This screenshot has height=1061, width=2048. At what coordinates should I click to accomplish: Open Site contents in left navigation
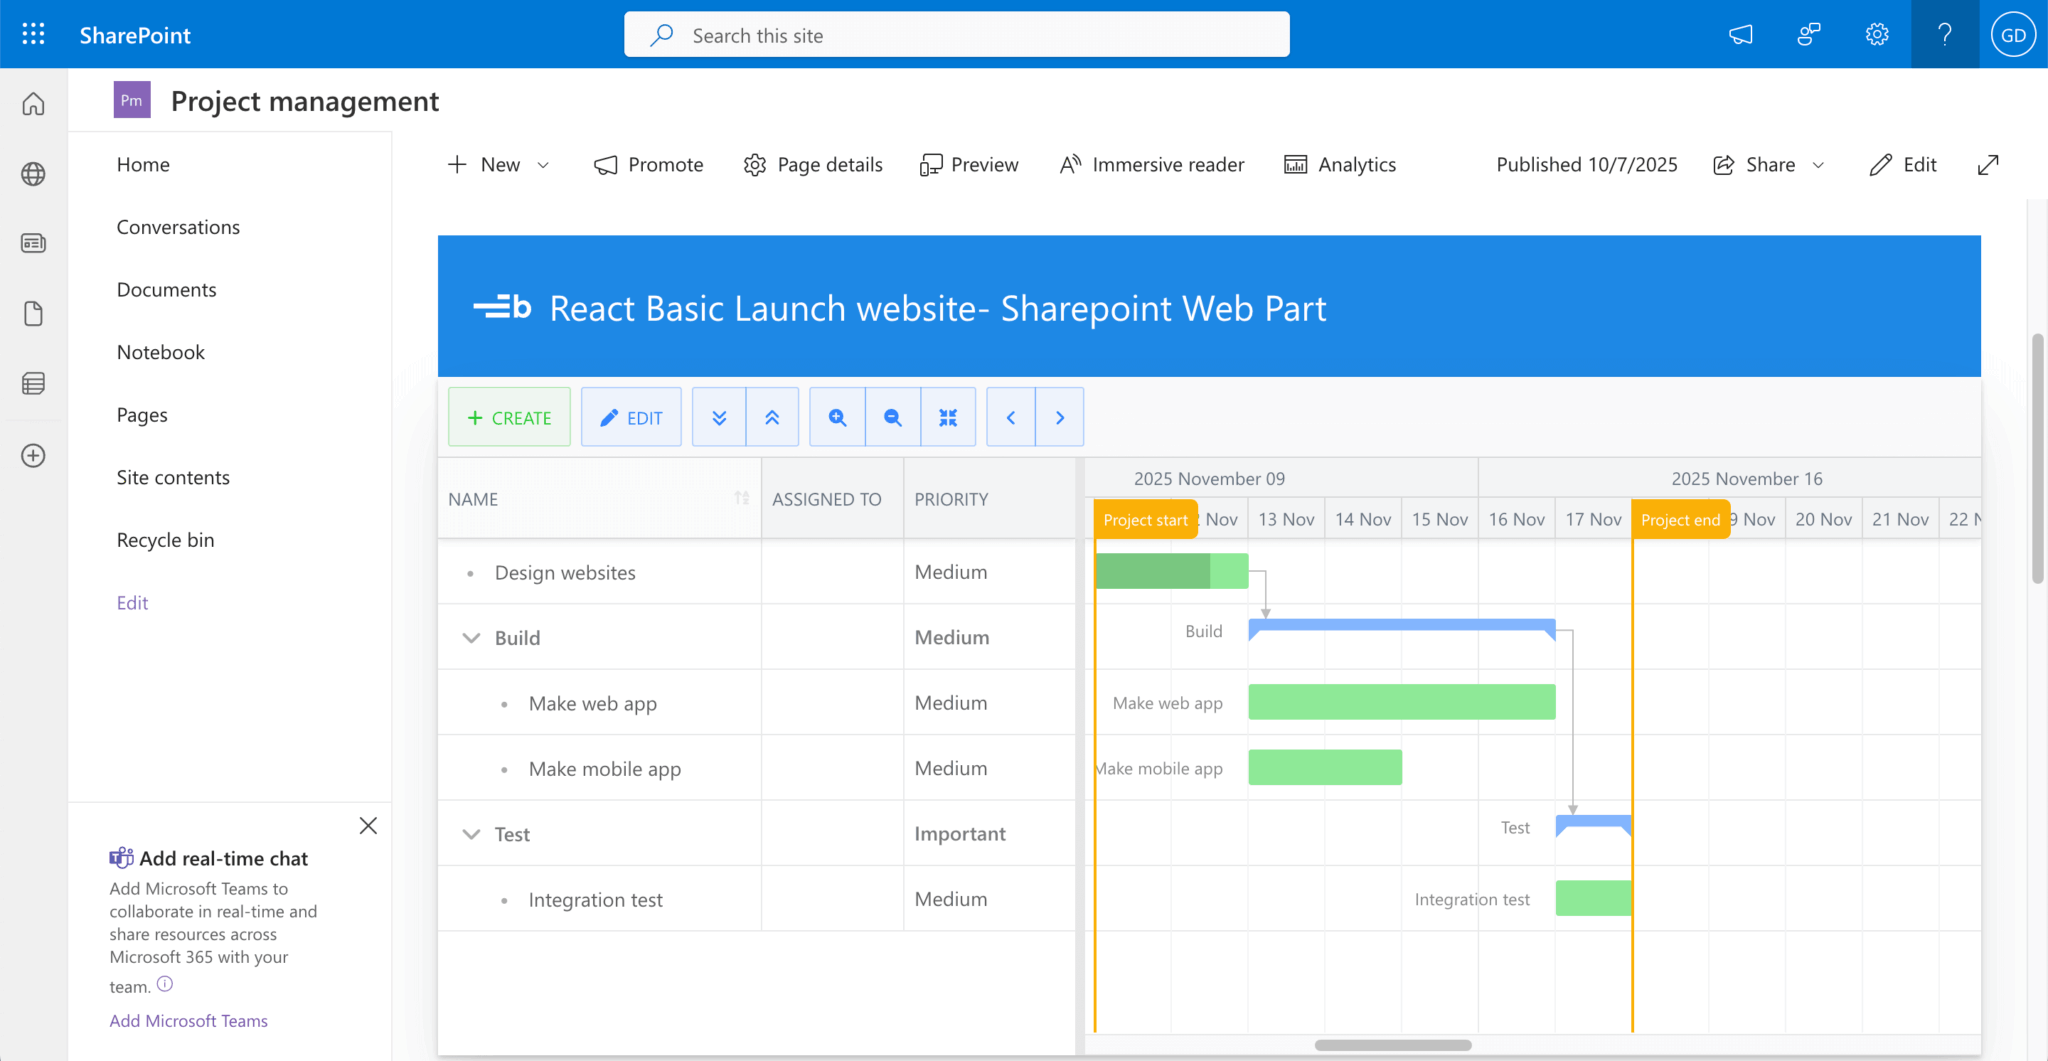tap(173, 477)
